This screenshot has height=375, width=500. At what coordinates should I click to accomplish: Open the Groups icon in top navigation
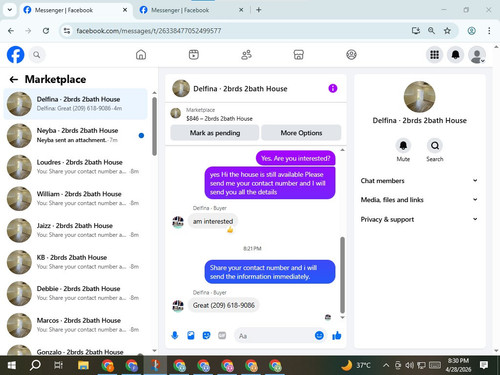coord(351,55)
